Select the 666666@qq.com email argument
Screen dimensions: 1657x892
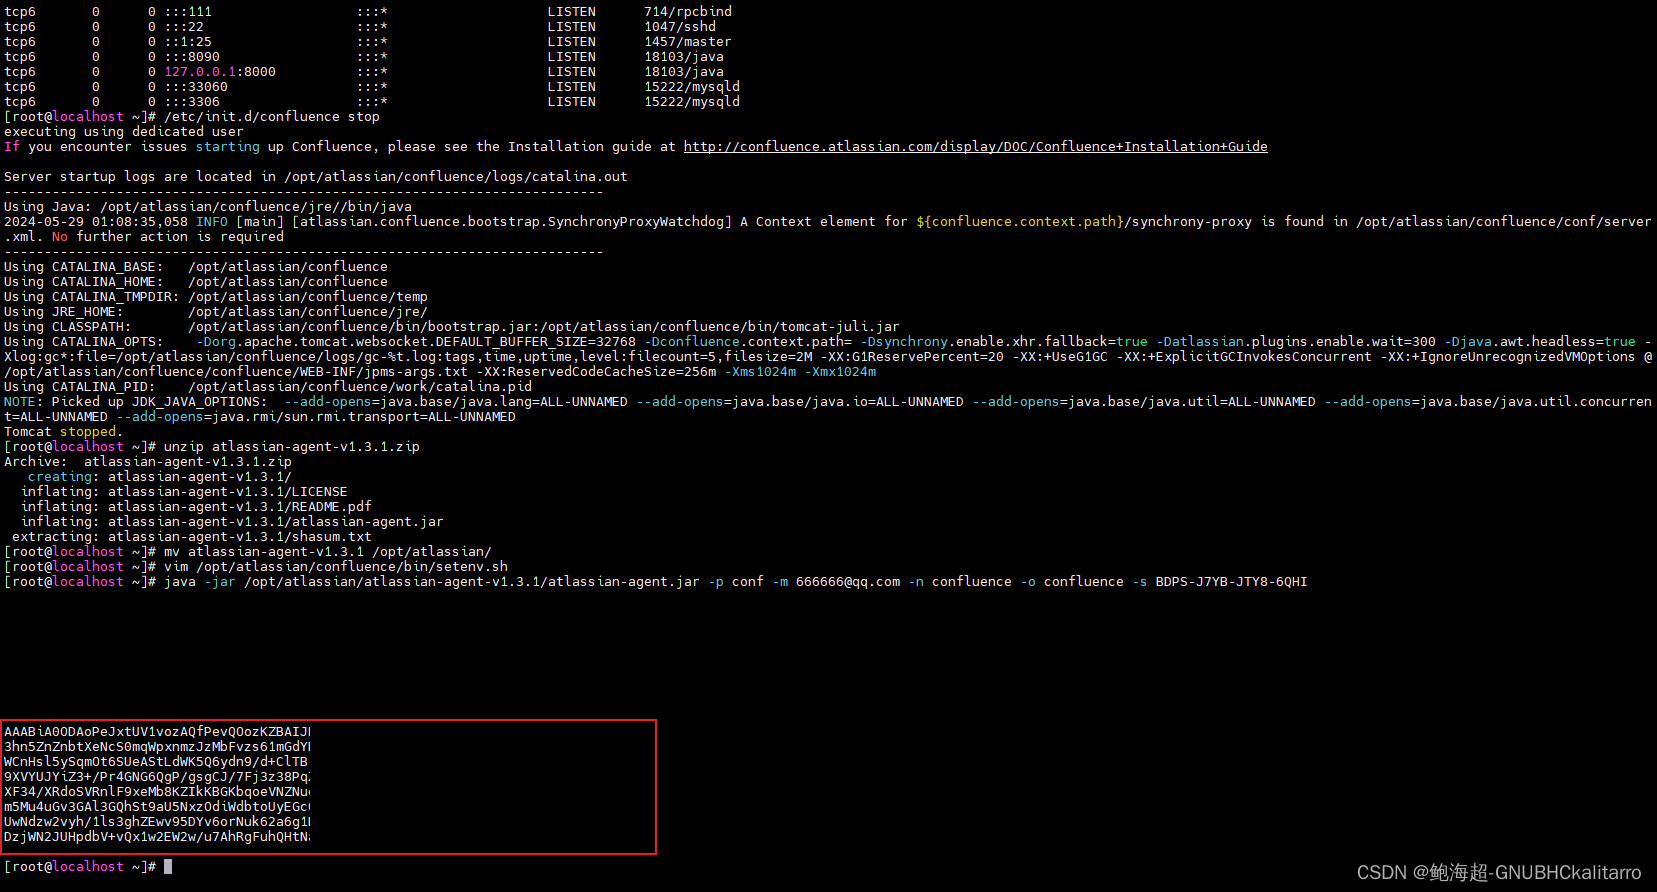point(848,582)
